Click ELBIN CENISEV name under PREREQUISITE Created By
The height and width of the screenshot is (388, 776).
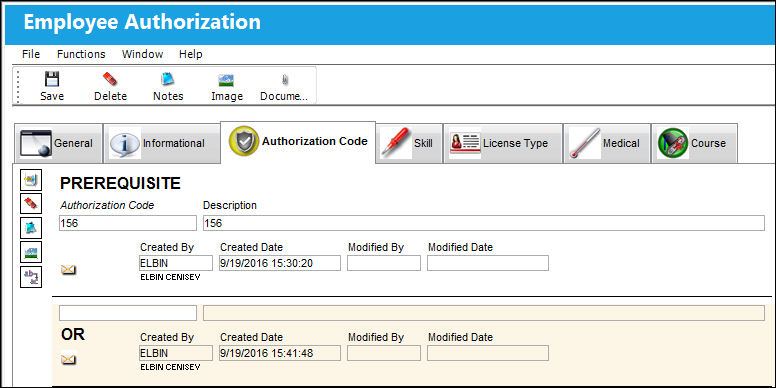(170, 277)
